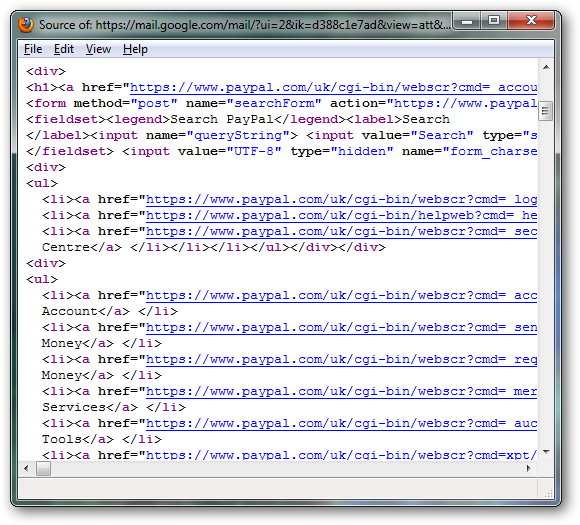Screen dimensions: 580x525
Task: Open the Edit menu
Action: [64, 49]
